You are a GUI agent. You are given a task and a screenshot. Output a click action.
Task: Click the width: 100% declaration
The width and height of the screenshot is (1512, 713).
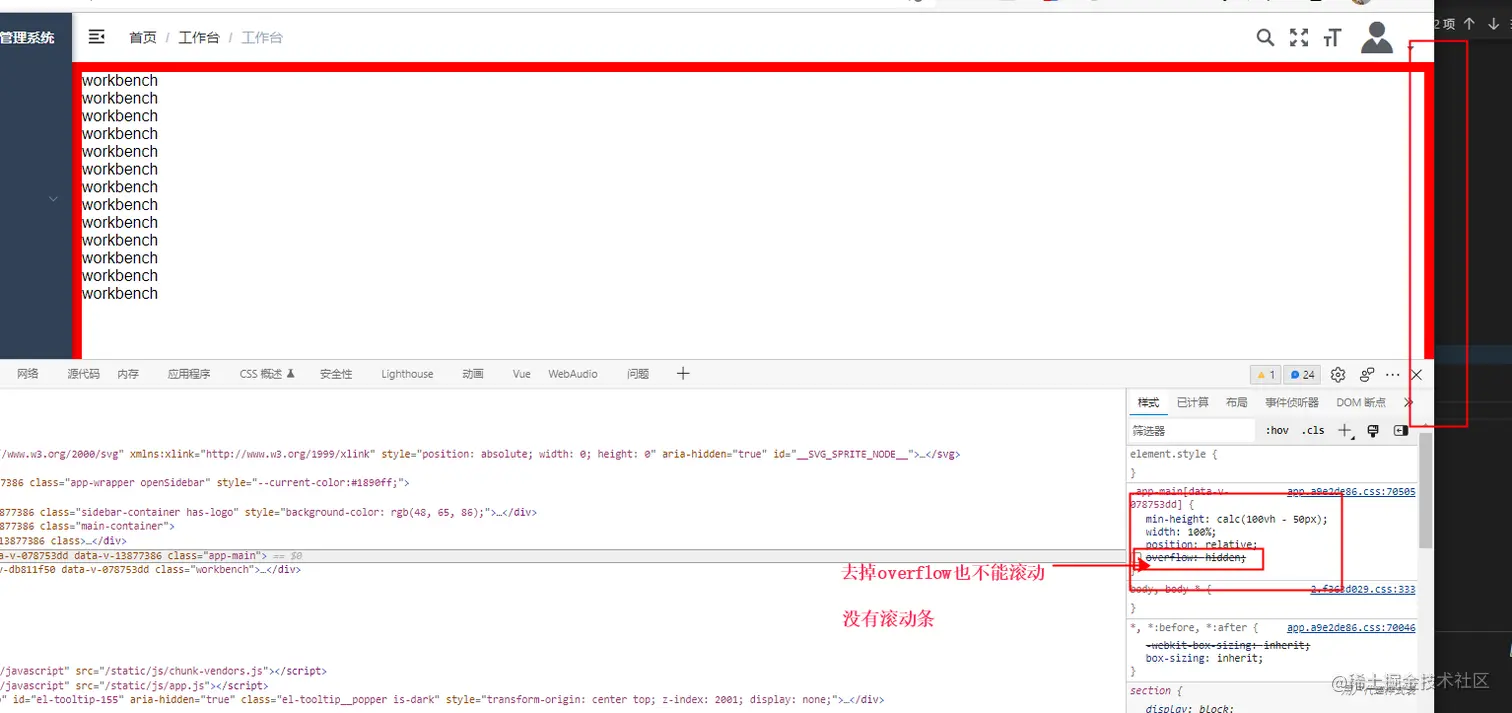(1180, 532)
